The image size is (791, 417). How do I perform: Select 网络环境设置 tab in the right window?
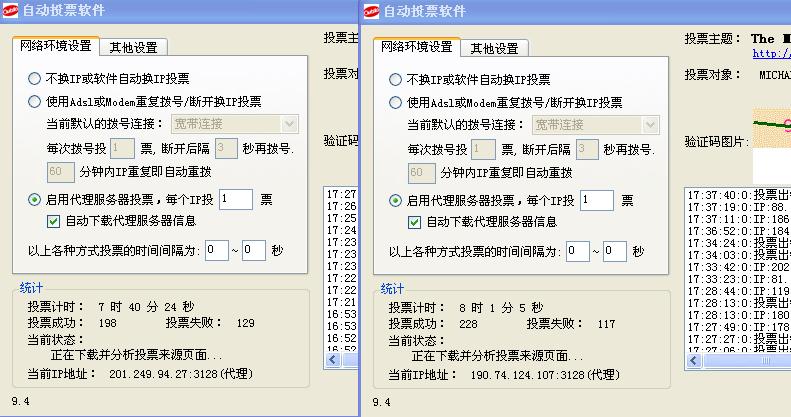[417, 47]
